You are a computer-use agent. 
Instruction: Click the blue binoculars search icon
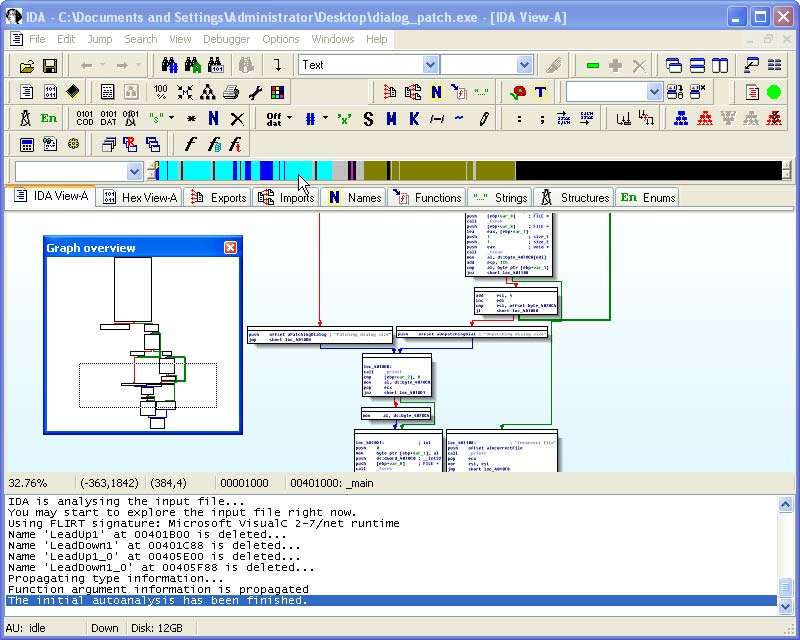tap(169, 65)
